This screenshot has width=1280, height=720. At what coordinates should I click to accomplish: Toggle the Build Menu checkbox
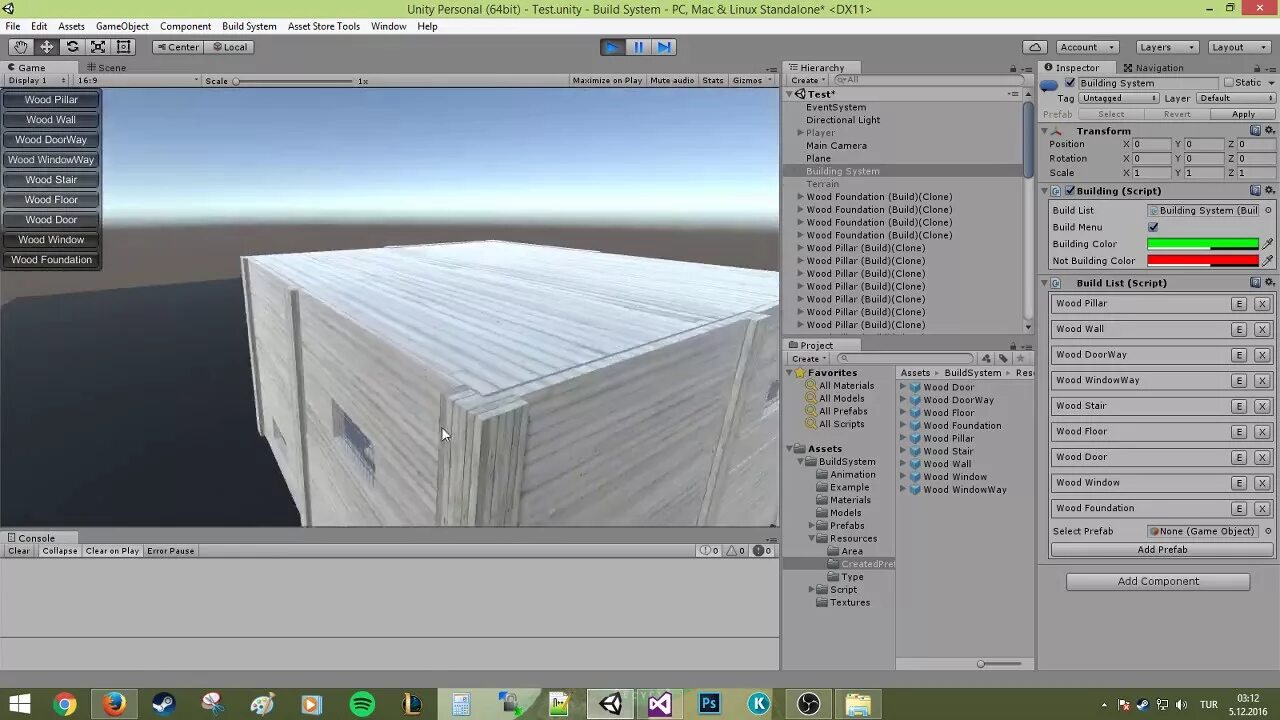tap(1153, 227)
